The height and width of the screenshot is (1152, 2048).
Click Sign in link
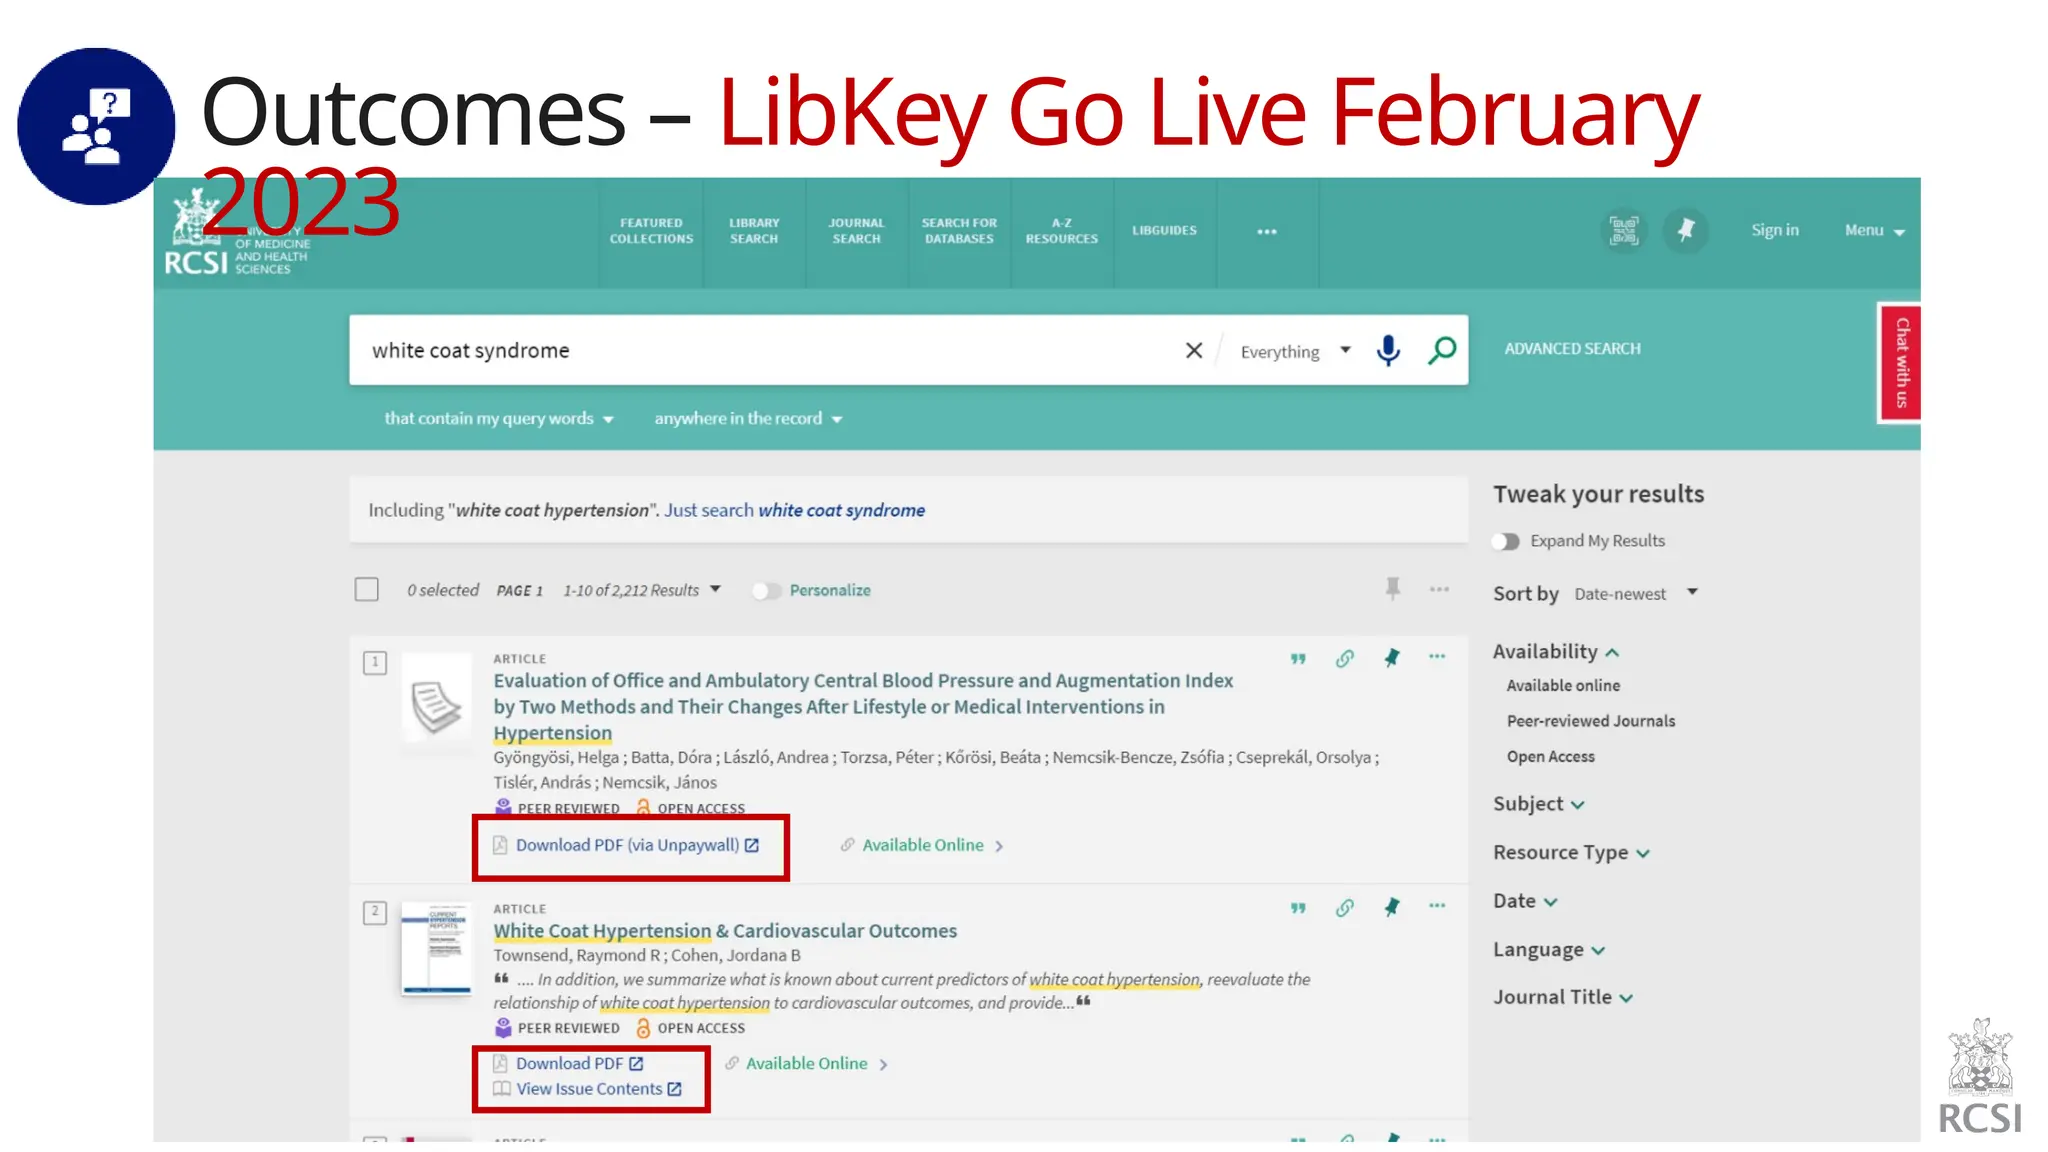coord(1775,230)
